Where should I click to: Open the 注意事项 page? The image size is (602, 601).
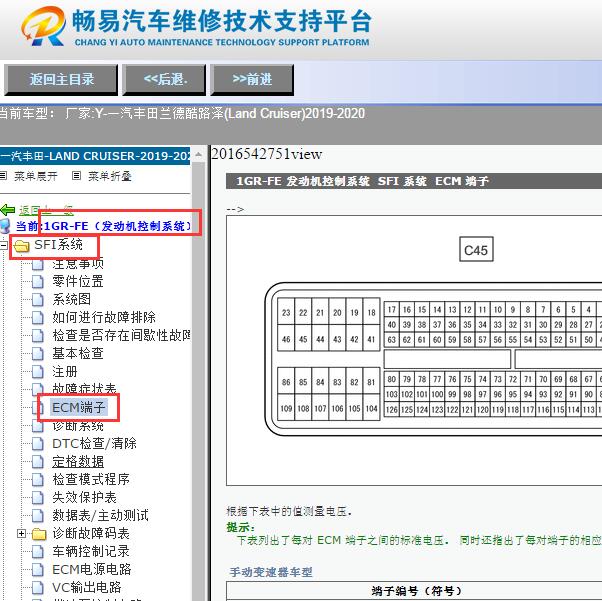tap(78, 263)
